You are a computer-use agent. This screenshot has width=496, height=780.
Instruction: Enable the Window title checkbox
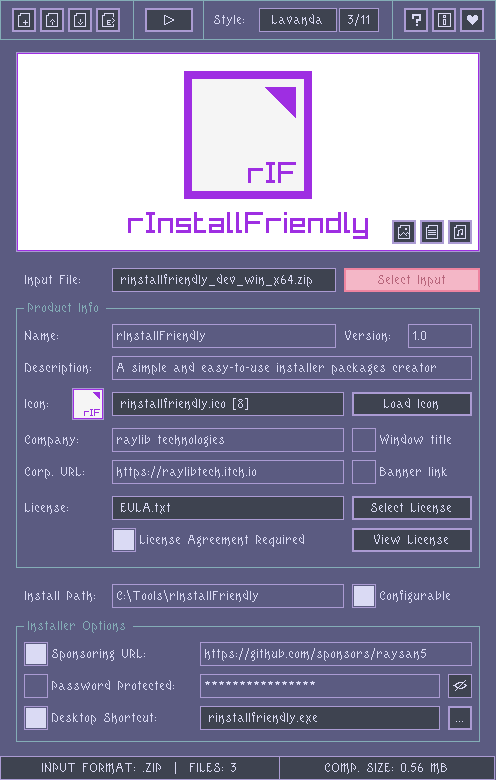[x=364, y=440]
